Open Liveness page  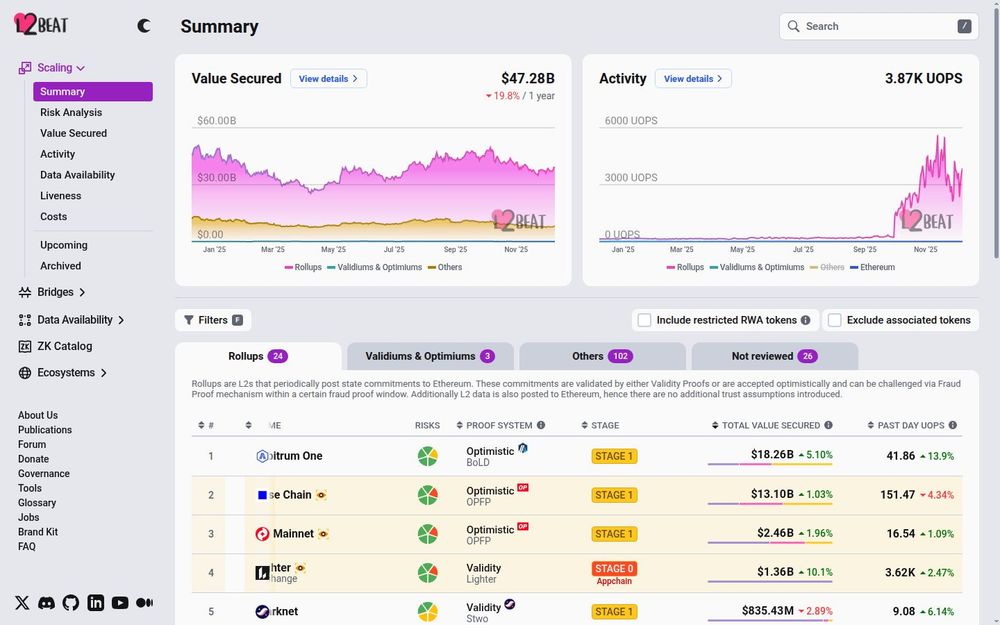(x=61, y=196)
